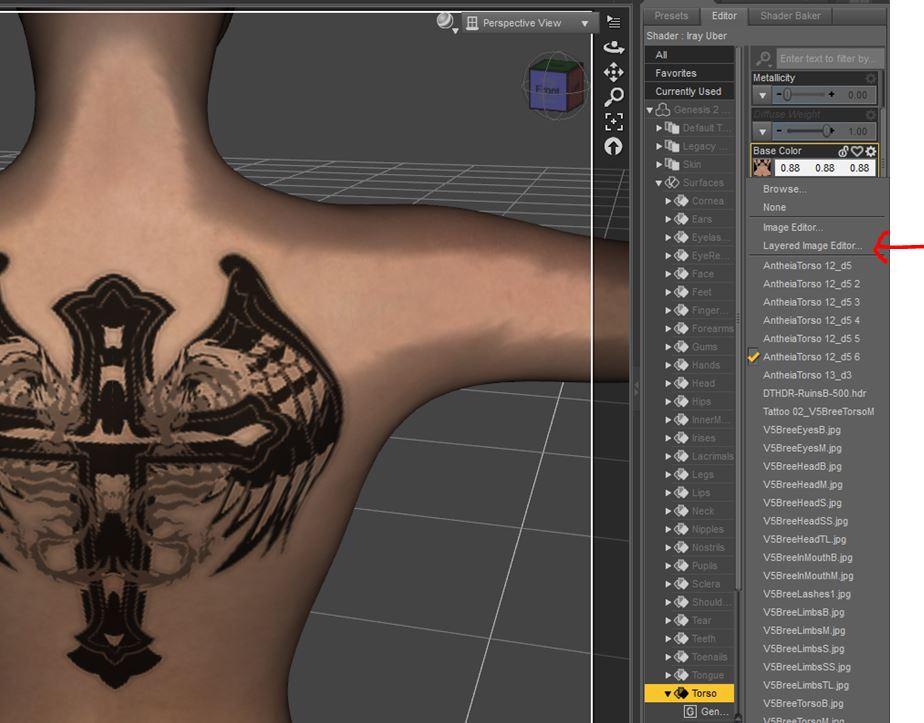This screenshot has height=723, width=924.
Task: Expand the Default T... node
Action: pyautogui.click(x=659, y=128)
